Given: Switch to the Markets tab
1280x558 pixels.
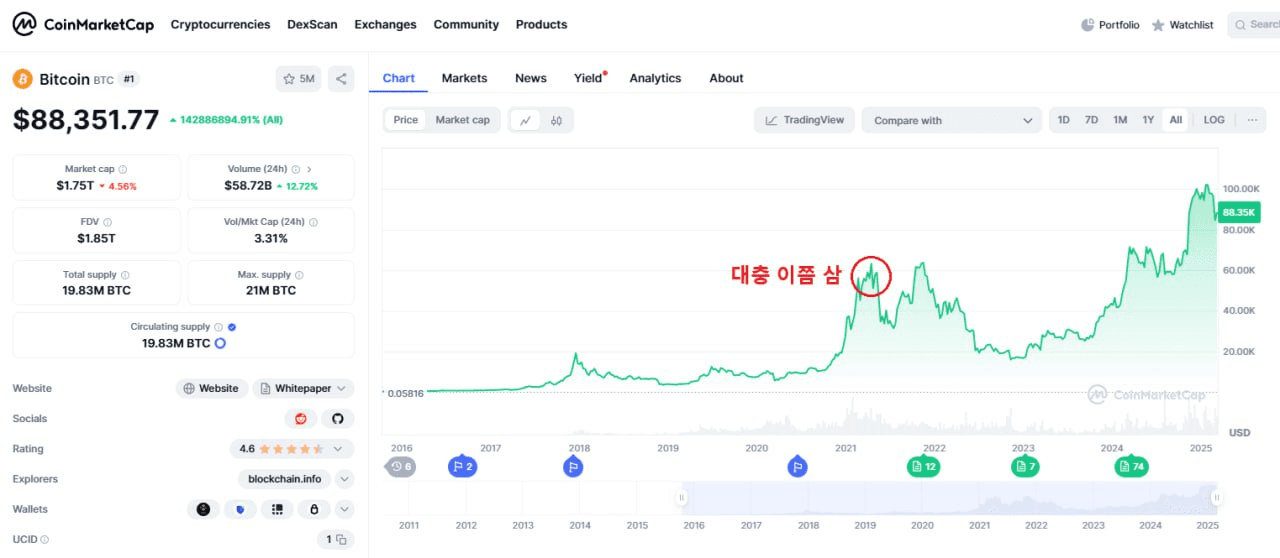Looking at the screenshot, I should (464, 78).
